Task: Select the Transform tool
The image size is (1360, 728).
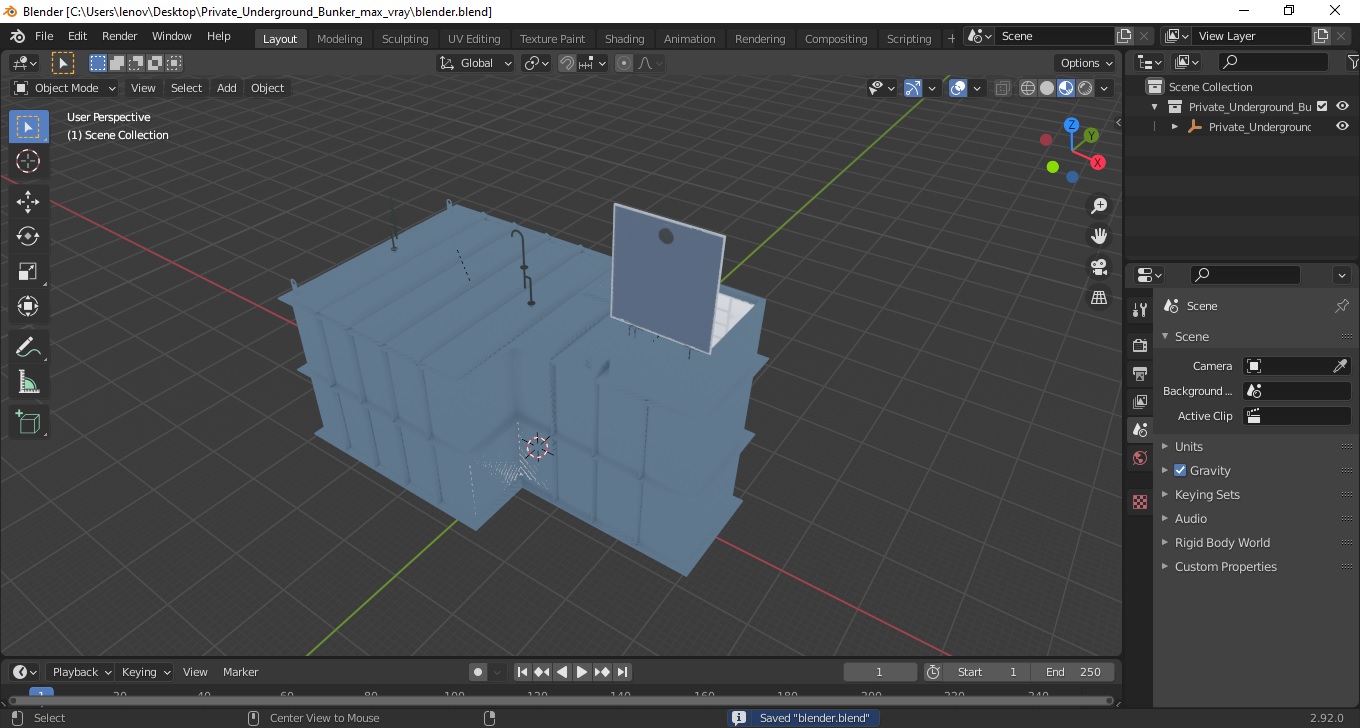Action: 28,306
